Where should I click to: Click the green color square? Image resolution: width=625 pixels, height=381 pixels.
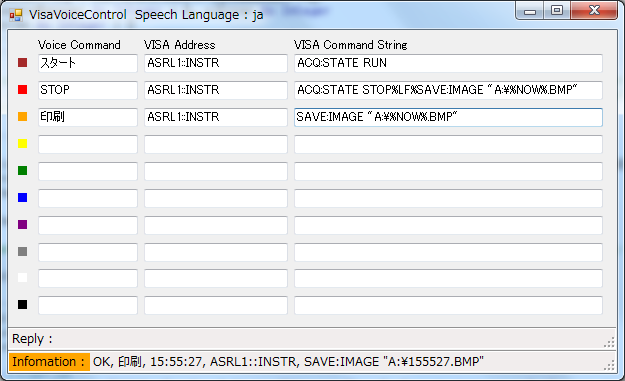23,171
